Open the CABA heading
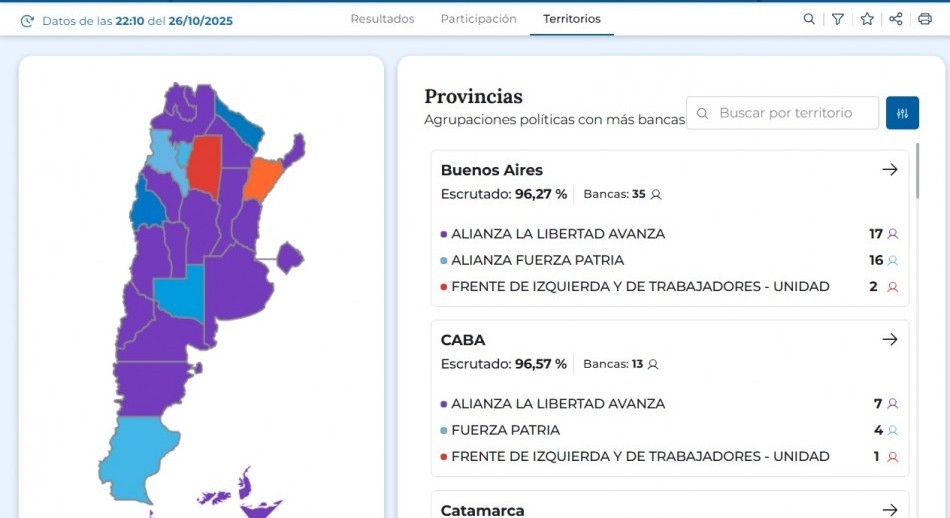This screenshot has width=950, height=518. (x=463, y=340)
